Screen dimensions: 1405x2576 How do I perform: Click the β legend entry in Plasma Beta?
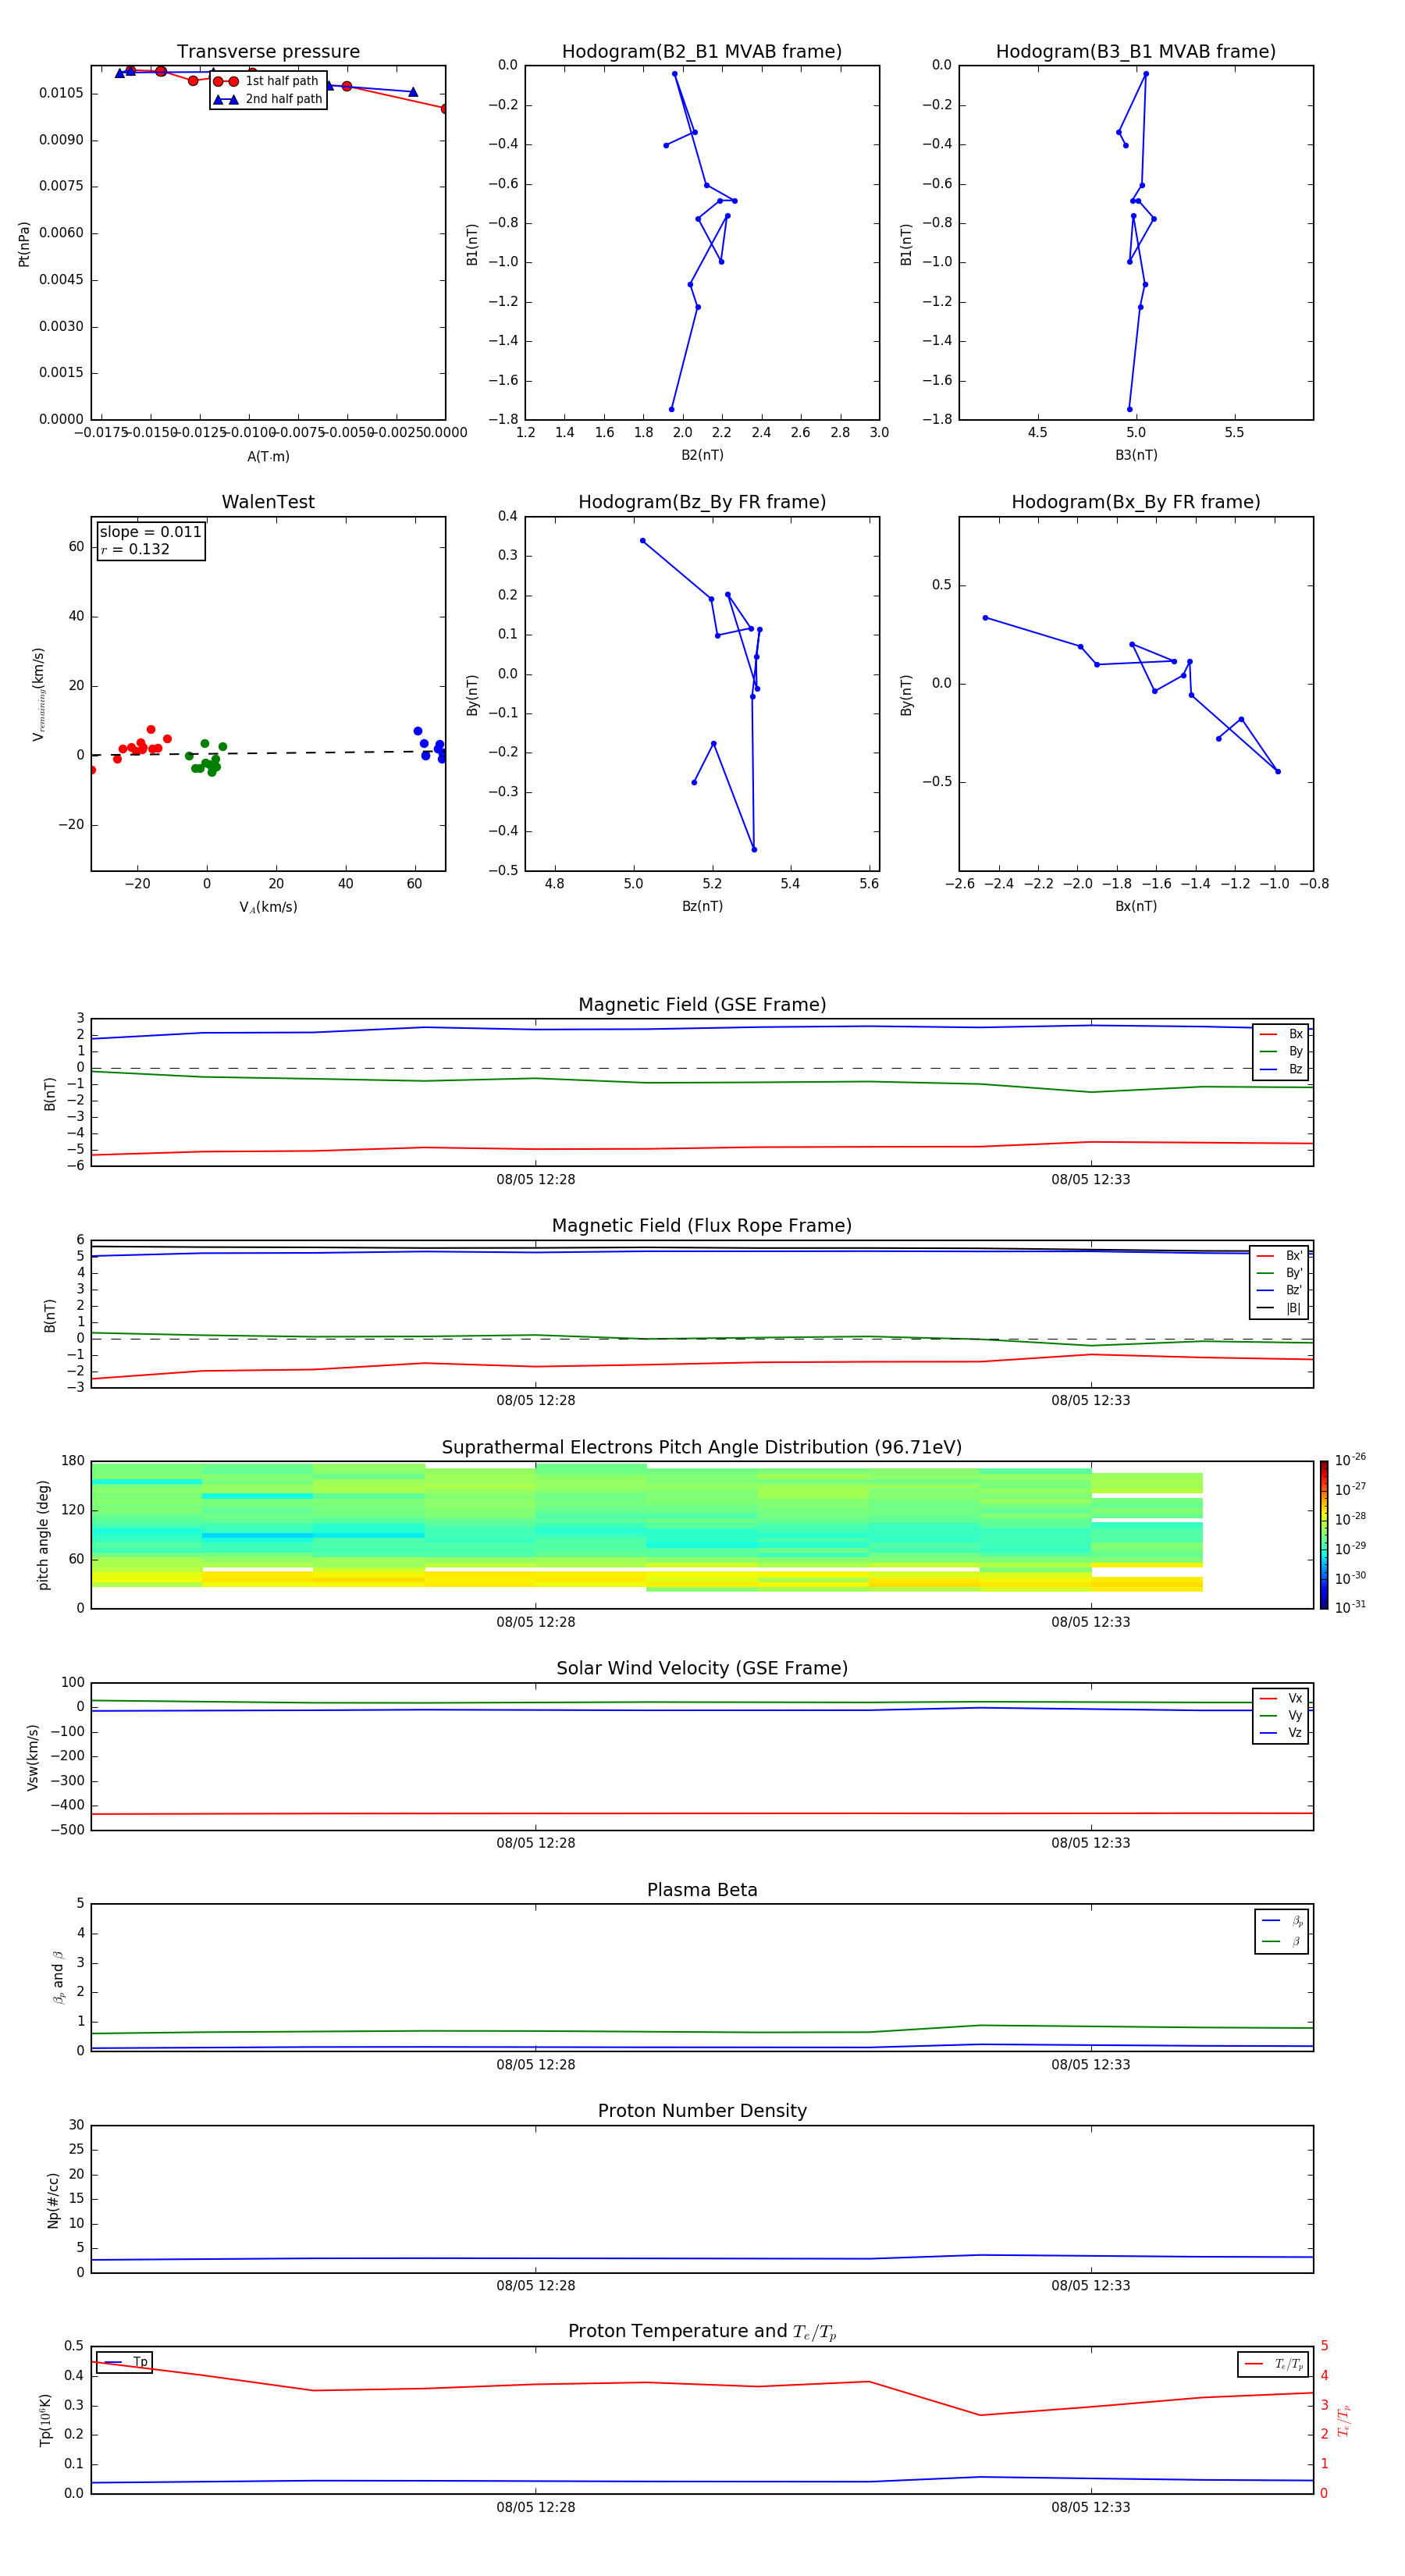pyautogui.click(x=1282, y=1941)
